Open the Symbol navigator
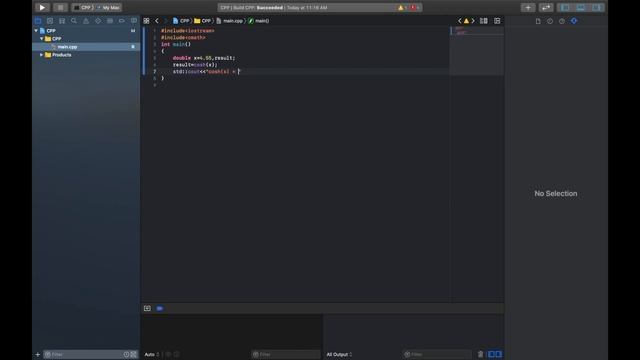The image size is (640, 360). [62, 20]
